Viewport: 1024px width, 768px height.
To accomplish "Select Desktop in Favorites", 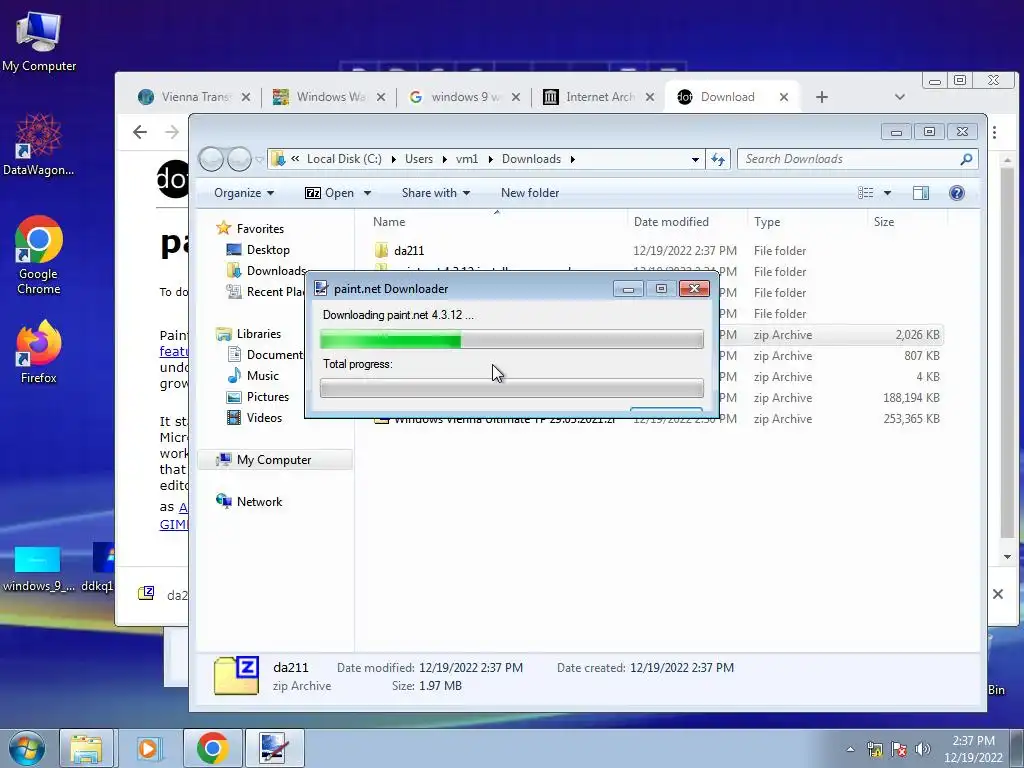I will tap(268, 249).
